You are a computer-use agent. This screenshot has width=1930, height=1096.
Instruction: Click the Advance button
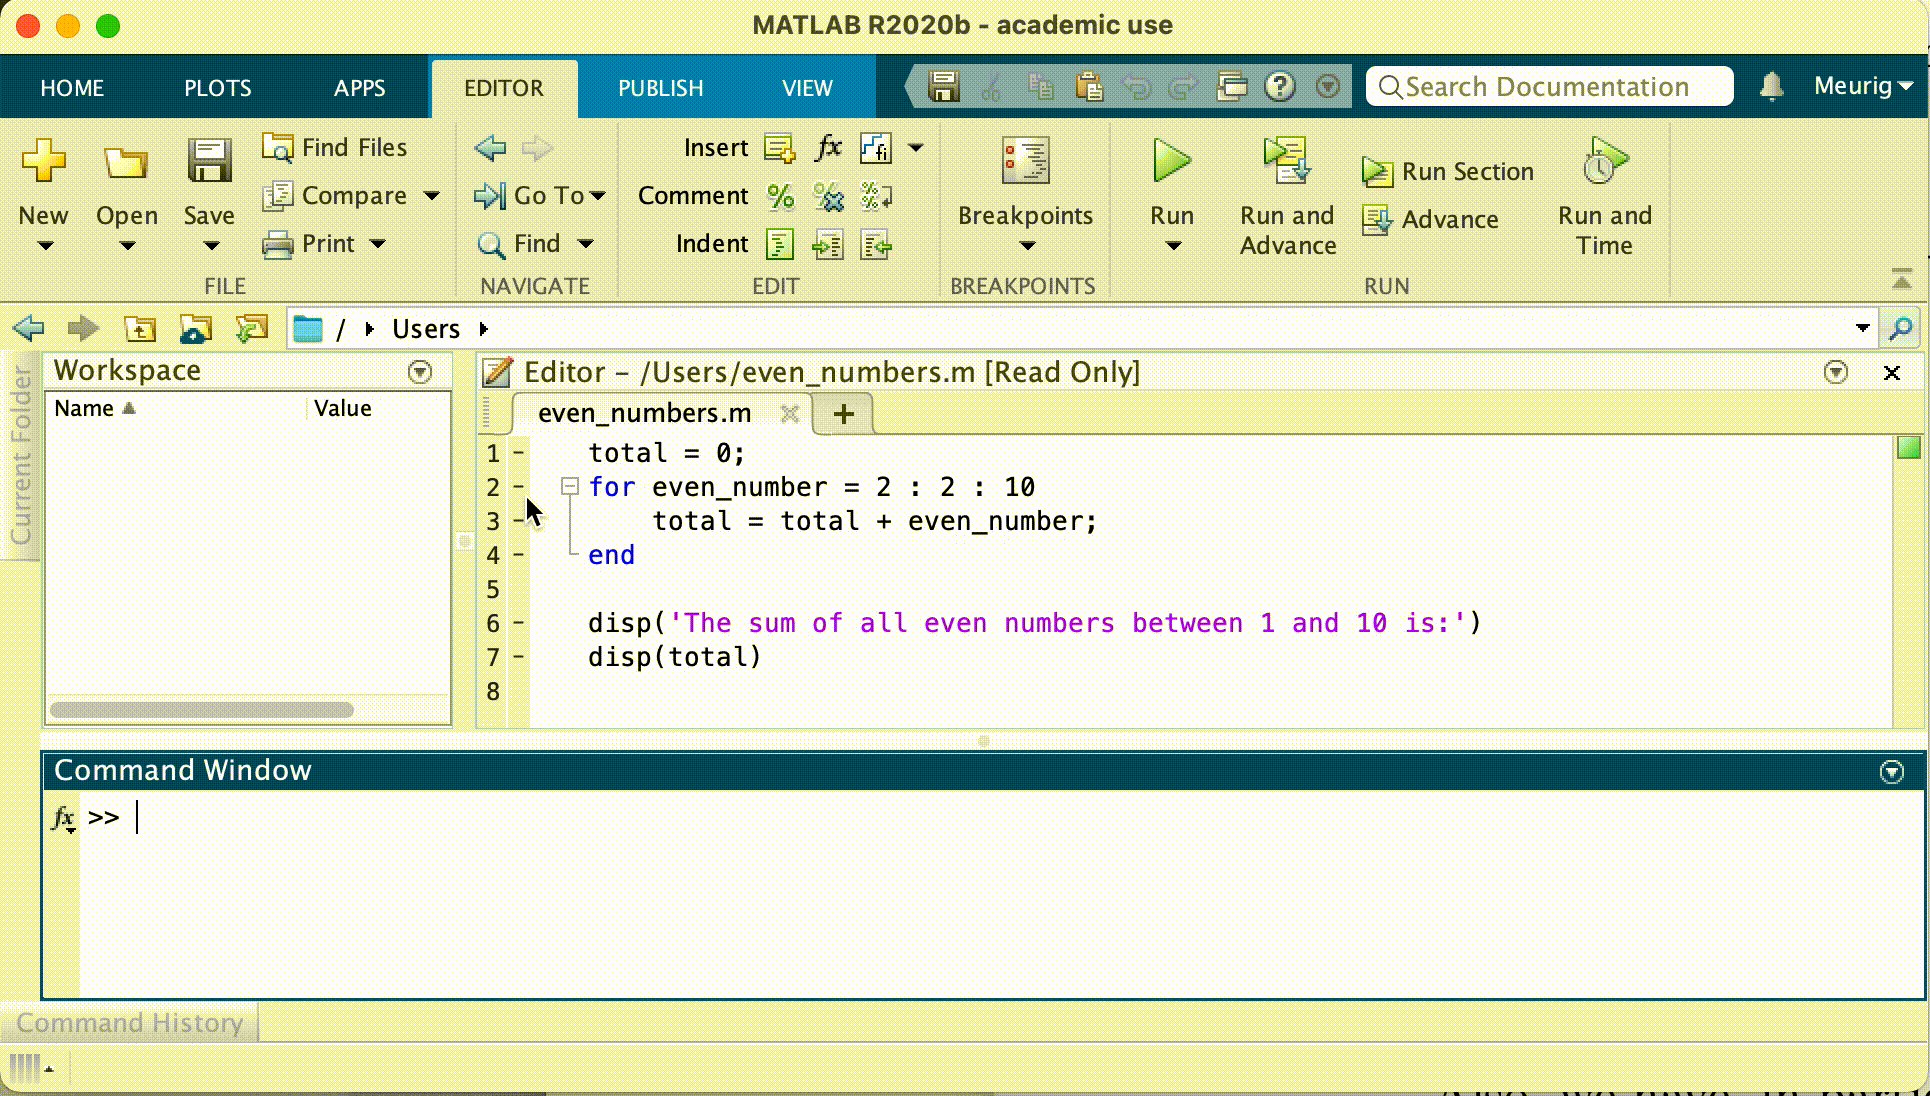(x=1430, y=219)
